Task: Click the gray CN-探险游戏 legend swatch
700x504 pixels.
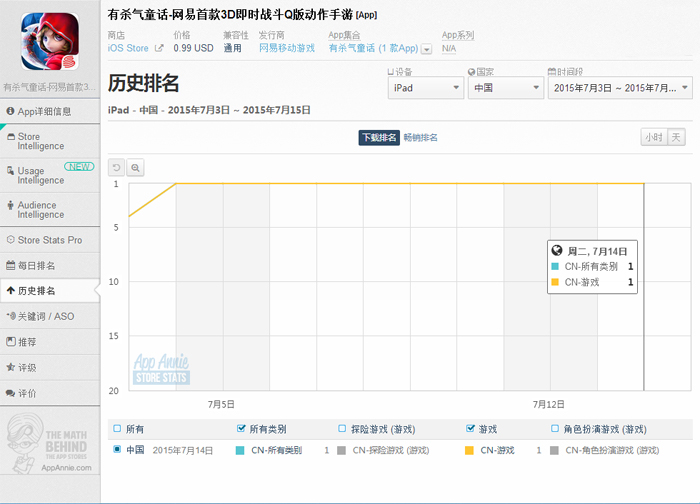Action: [342, 450]
